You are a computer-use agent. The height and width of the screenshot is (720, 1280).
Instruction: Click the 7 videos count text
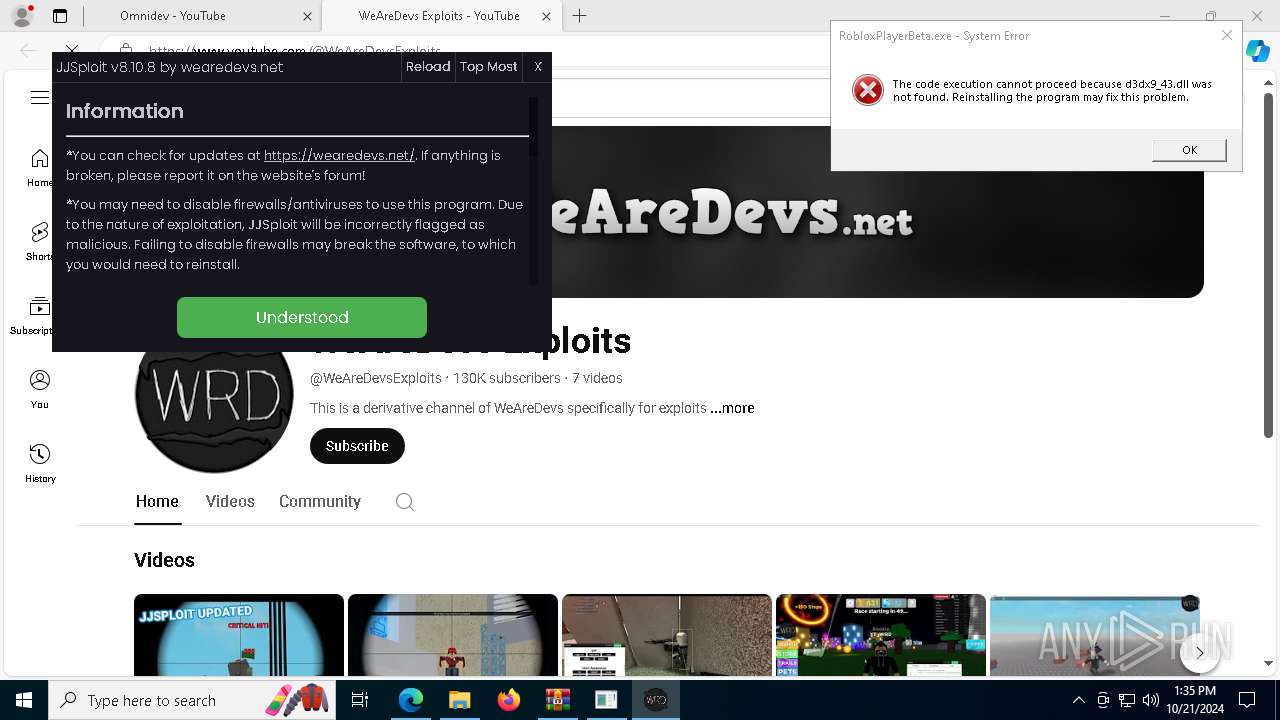click(597, 378)
